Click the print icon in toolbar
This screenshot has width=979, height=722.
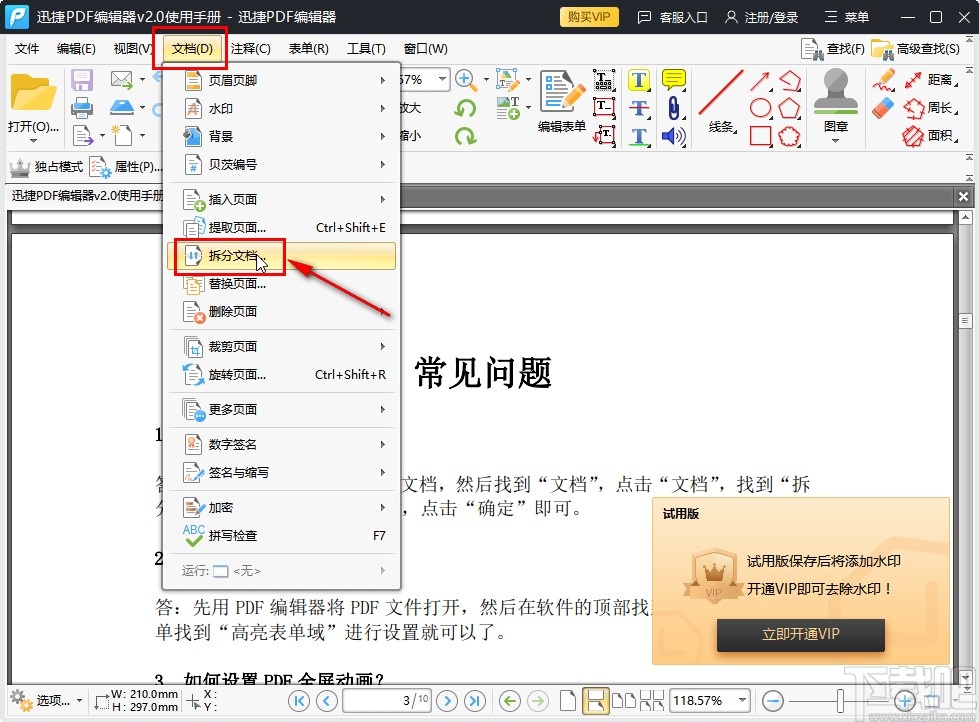pos(82,108)
